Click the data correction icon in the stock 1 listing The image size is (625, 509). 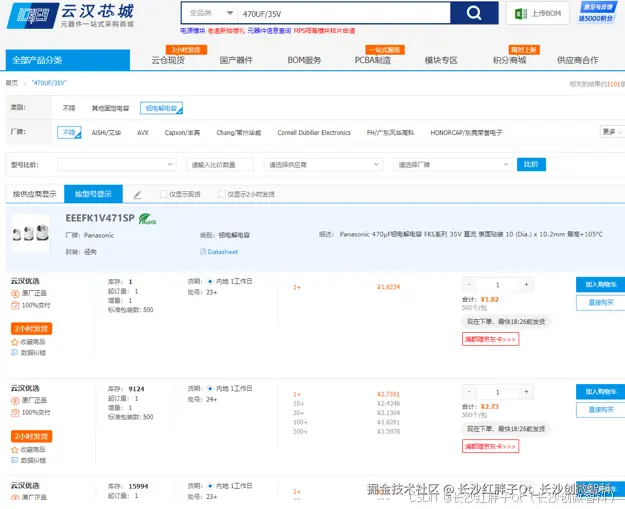[x=15, y=352]
